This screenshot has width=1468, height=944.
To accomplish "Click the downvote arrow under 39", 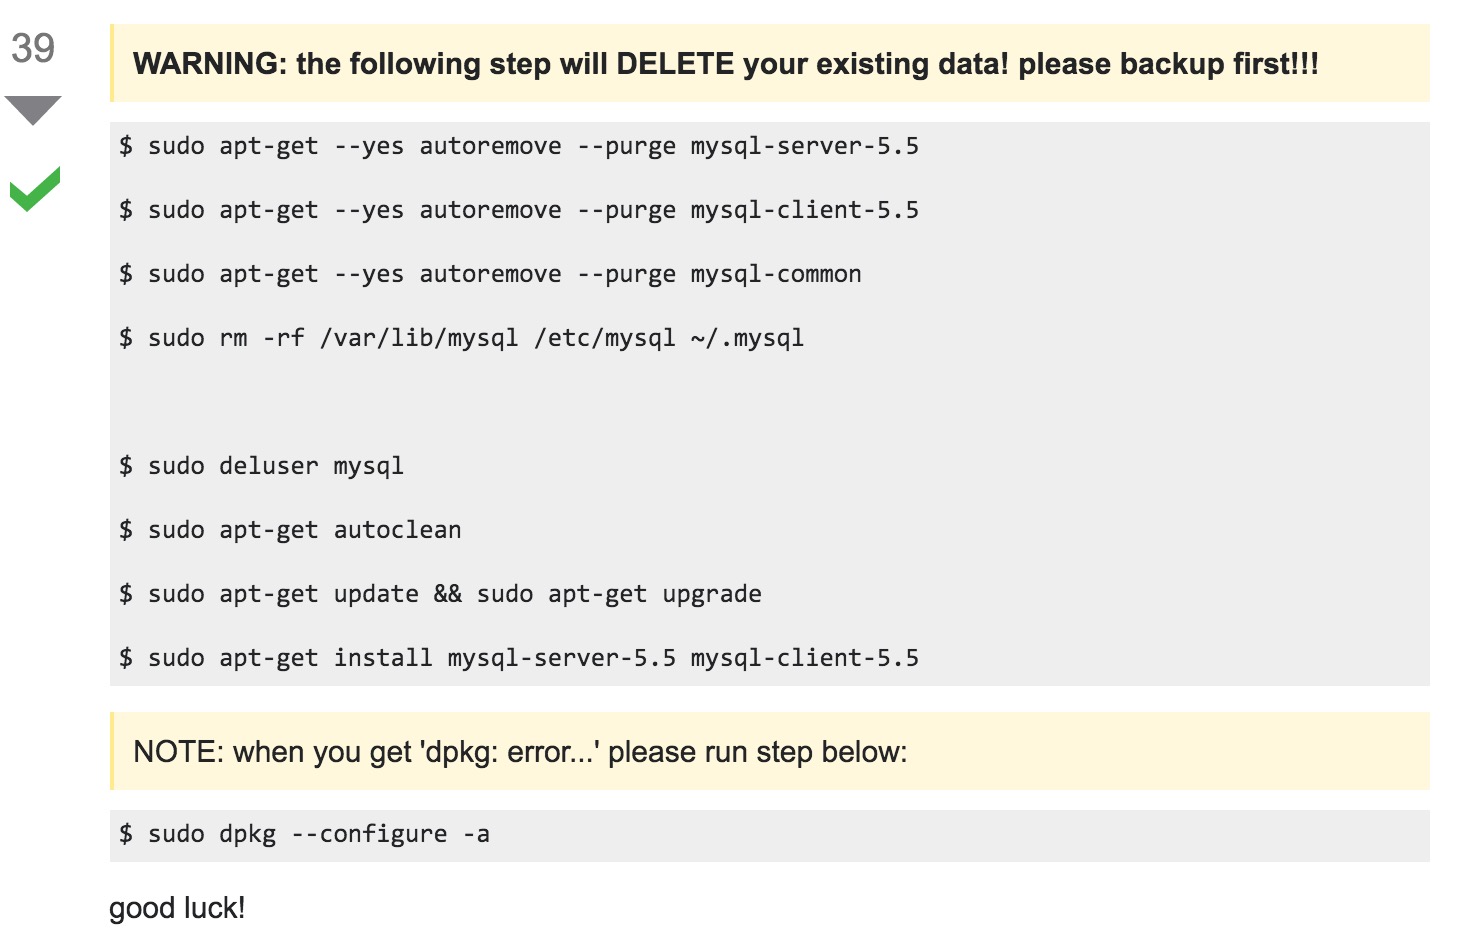I will pos(33,110).
